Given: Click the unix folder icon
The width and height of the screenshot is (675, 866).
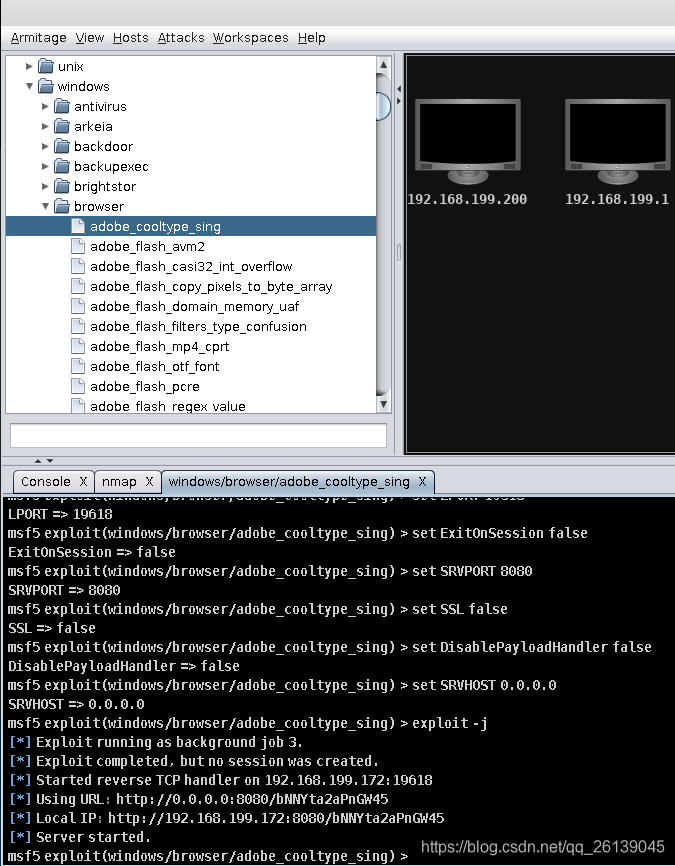Looking at the screenshot, I should point(46,66).
